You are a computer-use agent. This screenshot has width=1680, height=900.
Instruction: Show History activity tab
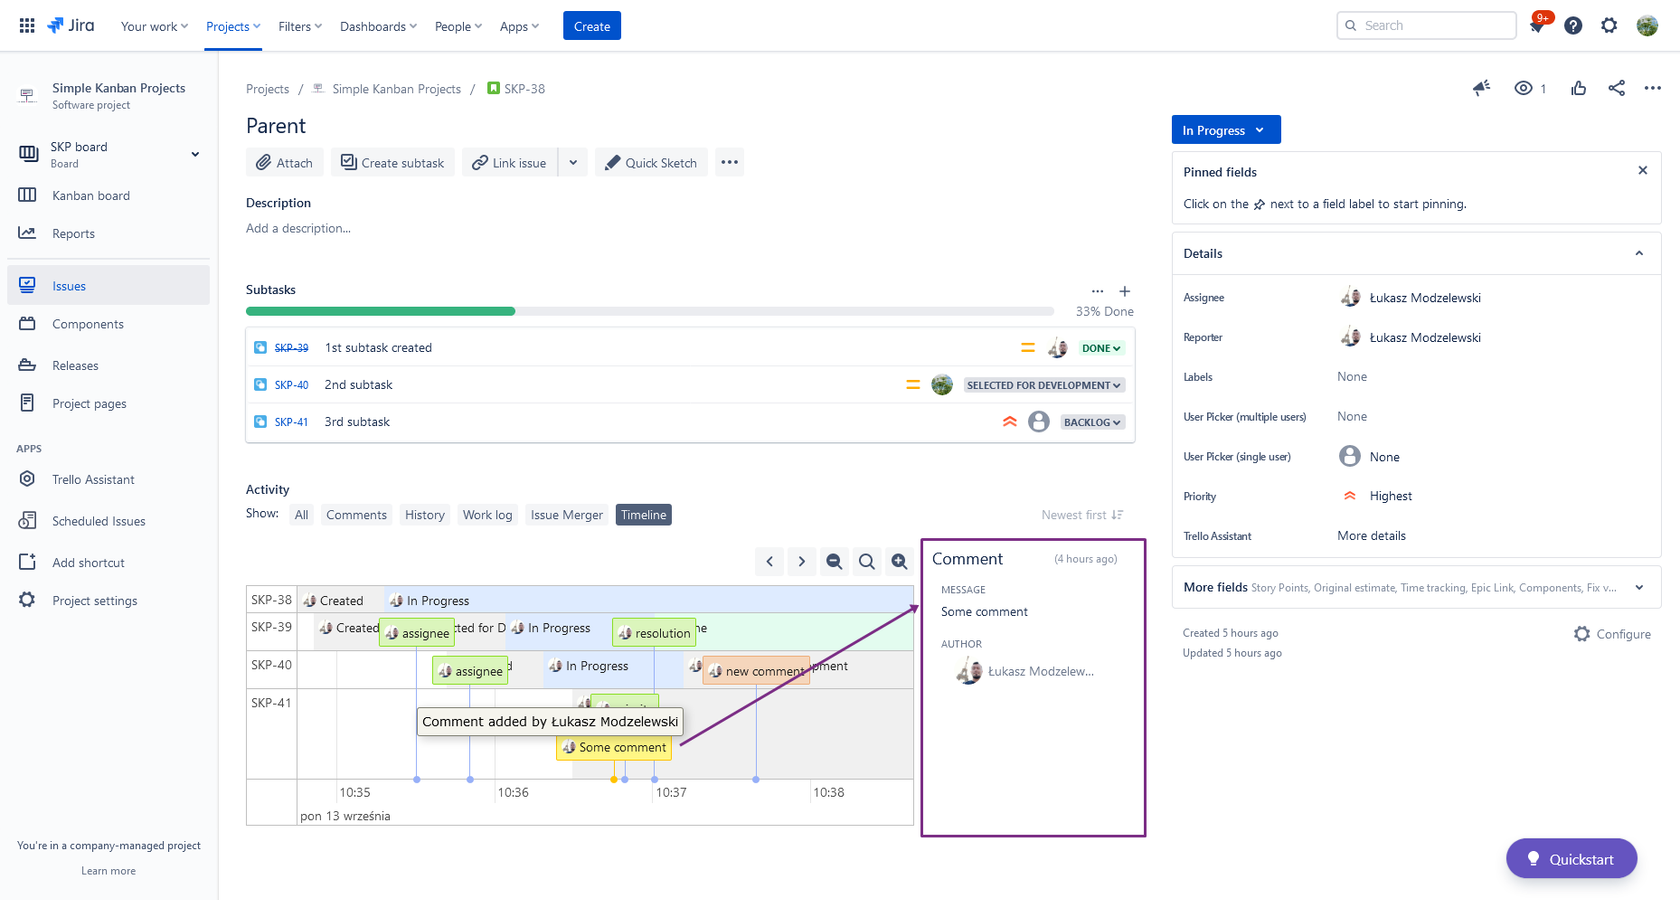tap(425, 515)
